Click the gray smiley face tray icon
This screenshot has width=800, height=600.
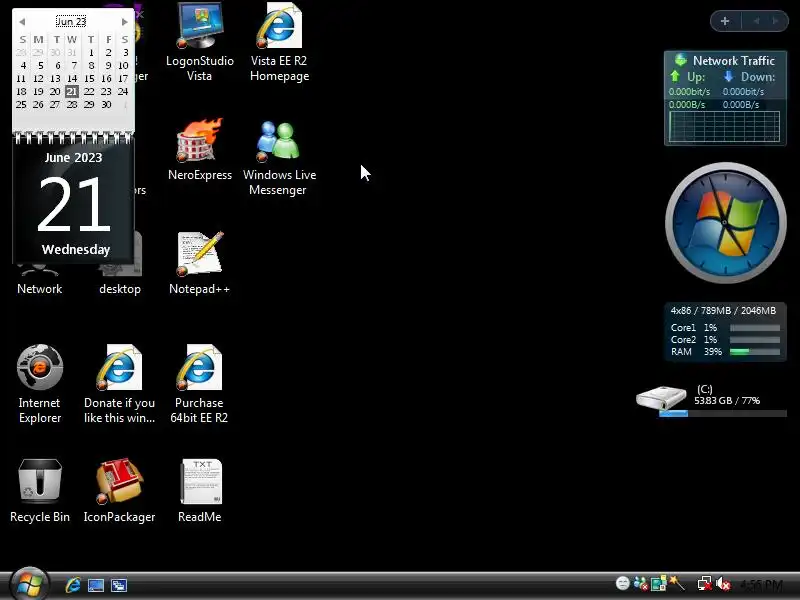pos(622,583)
